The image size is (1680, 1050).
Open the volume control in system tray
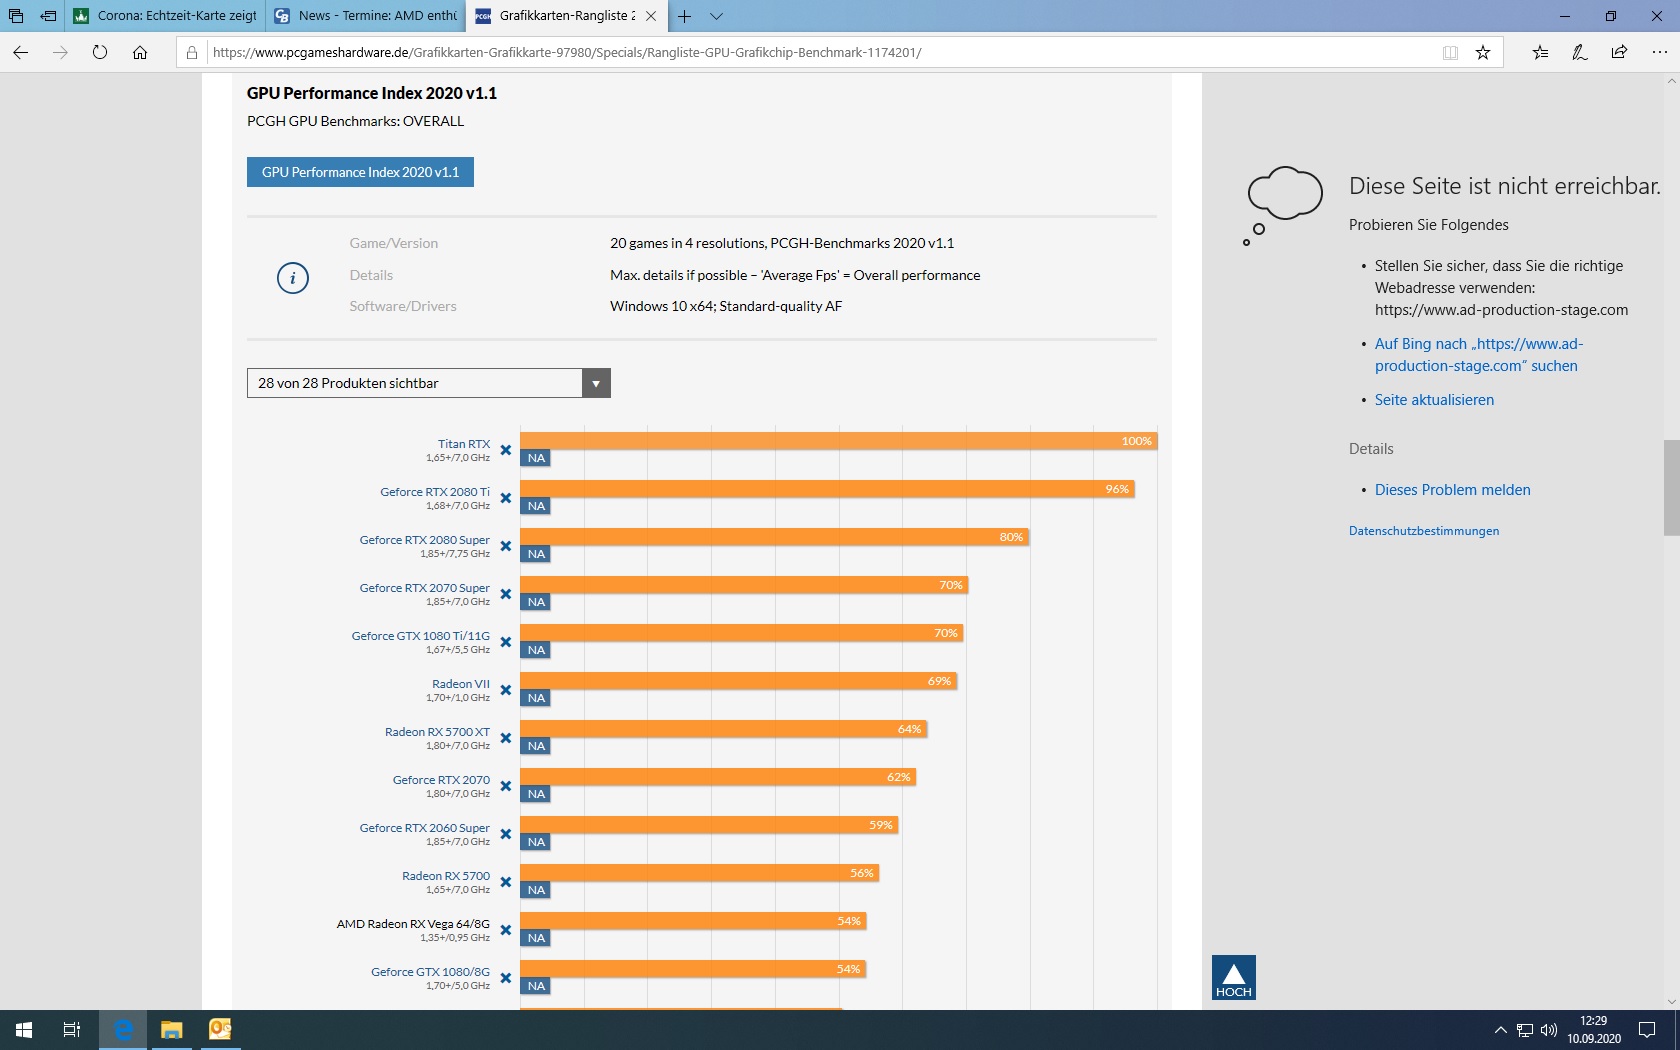(1549, 1030)
